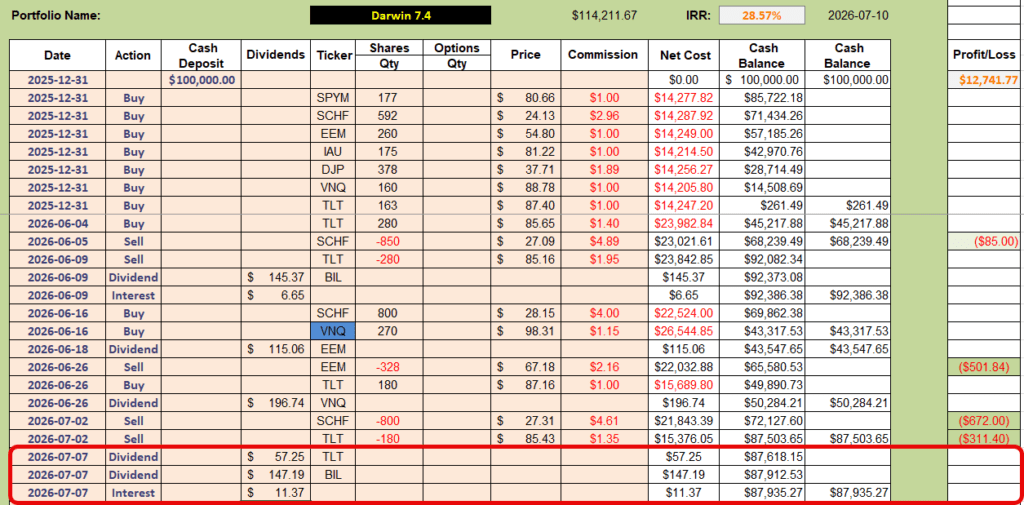Click the $100,000.00 Cash Deposit cell
The height and width of the screenshot is (505, 1024).
click(200, 80)
